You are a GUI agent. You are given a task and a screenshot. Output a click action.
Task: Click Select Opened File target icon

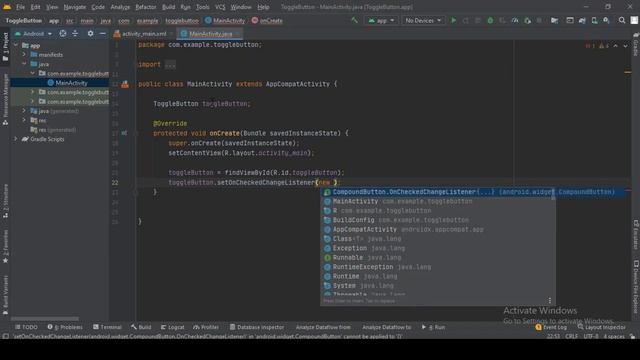tap(63, 33)
